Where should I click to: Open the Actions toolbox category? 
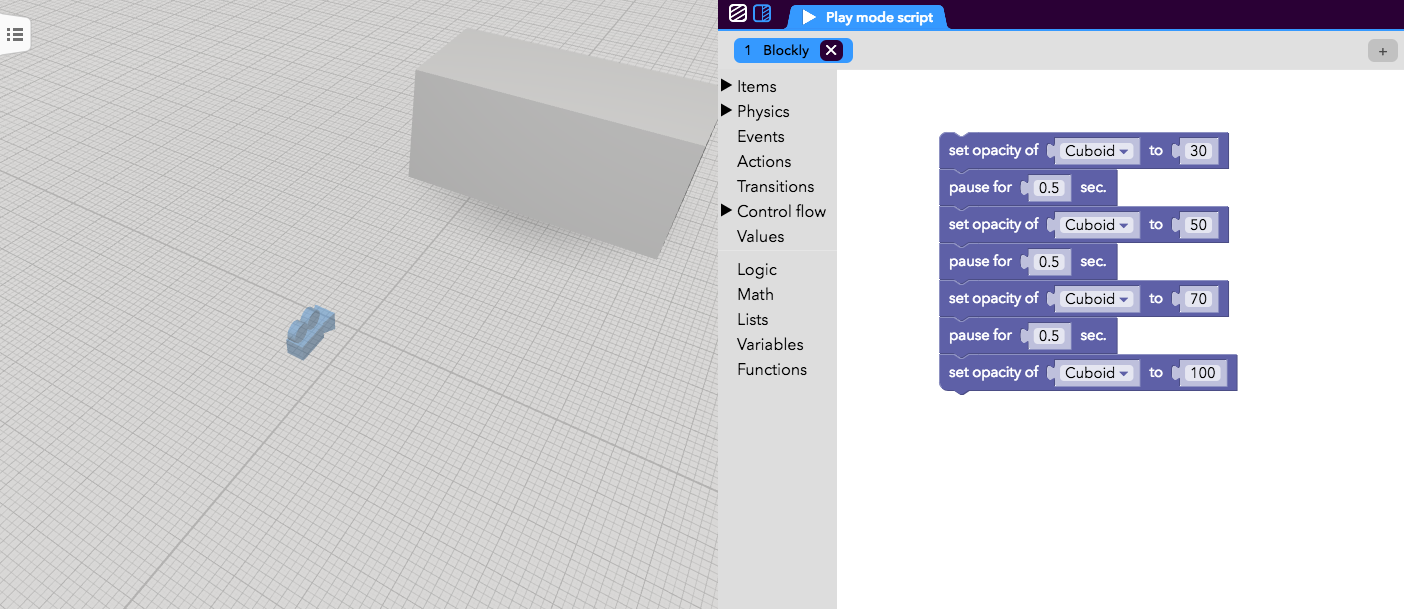(764, 161)
